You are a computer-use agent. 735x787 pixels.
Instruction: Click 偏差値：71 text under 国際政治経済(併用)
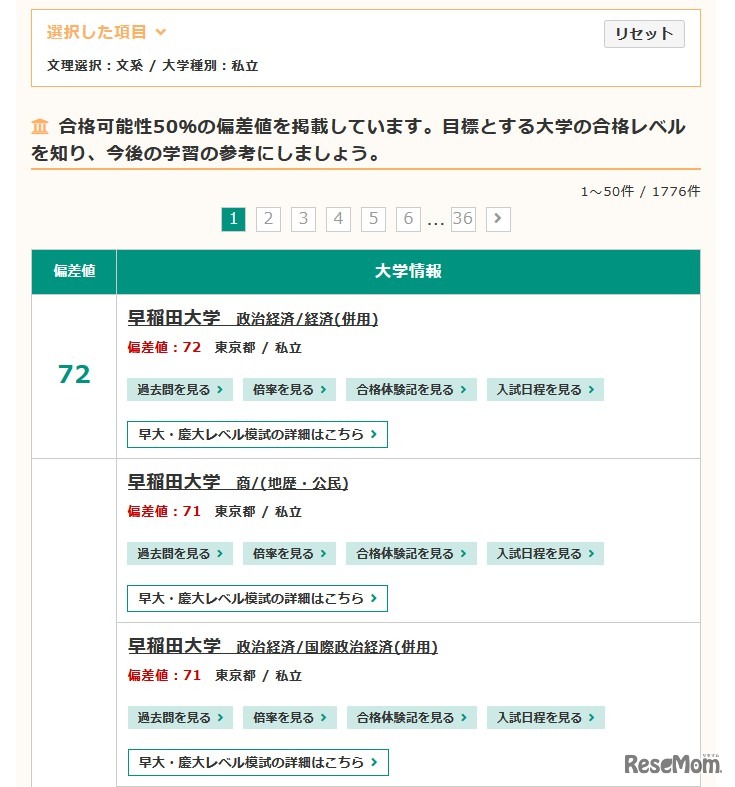coord(164,676)
